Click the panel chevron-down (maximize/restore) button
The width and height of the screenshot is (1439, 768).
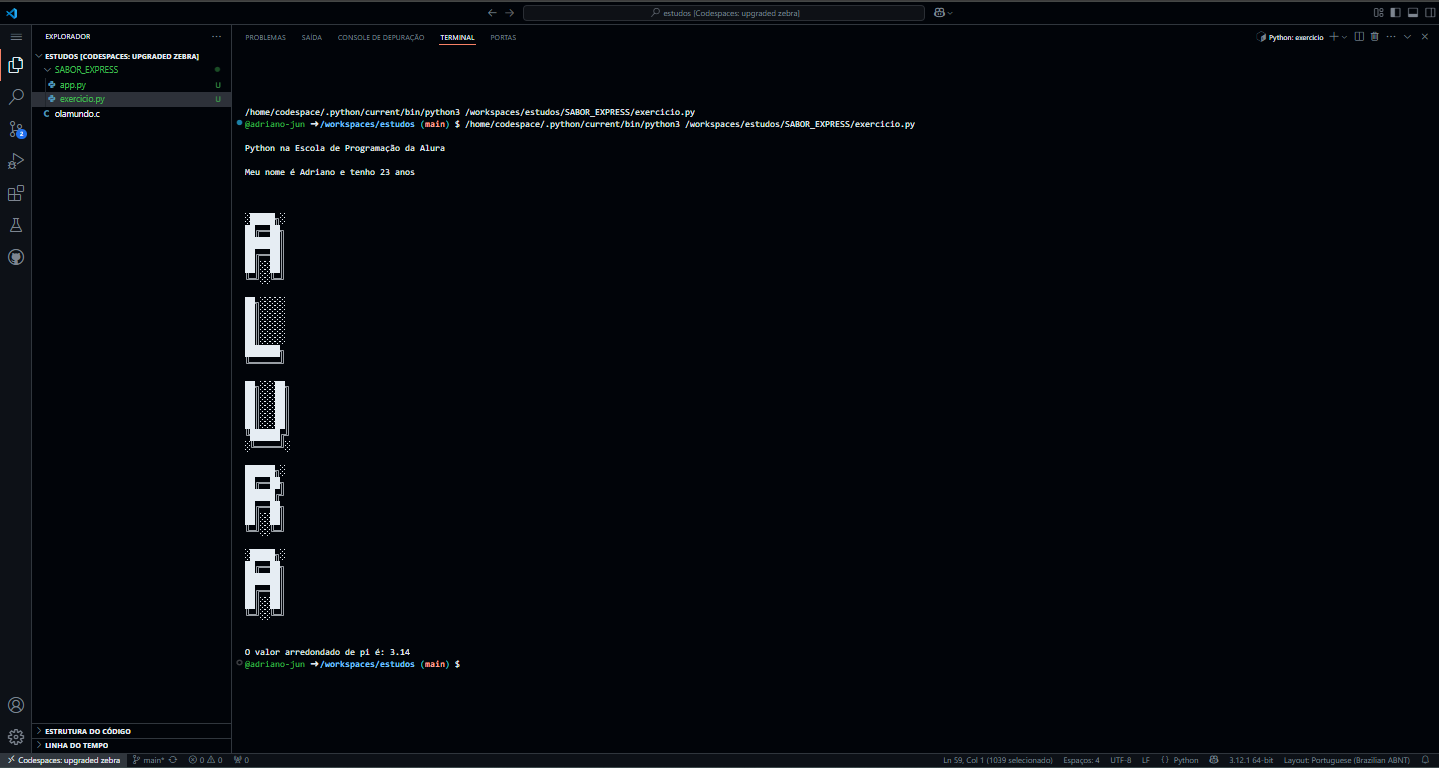point(1407,36)
